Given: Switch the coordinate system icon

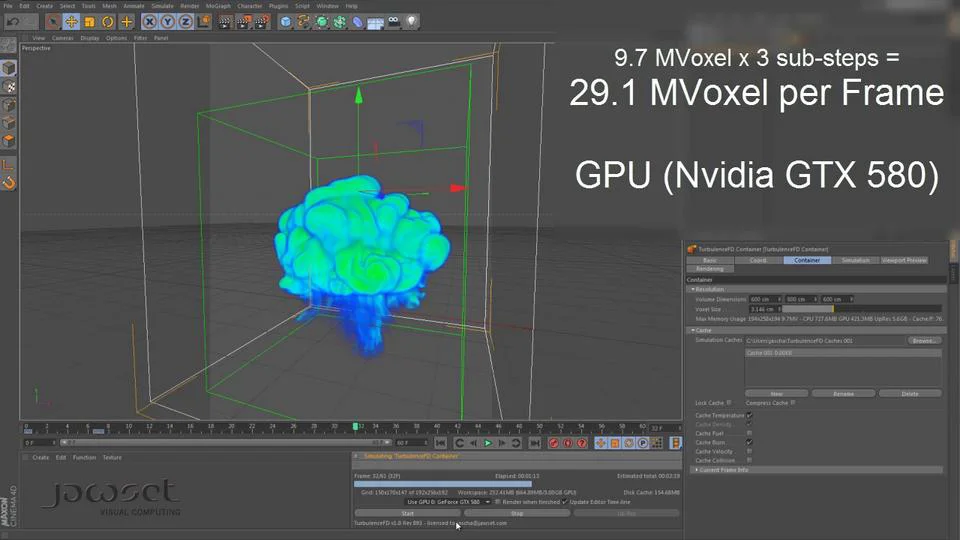Looking at the screenshot, I should click(x=204, y=22).
